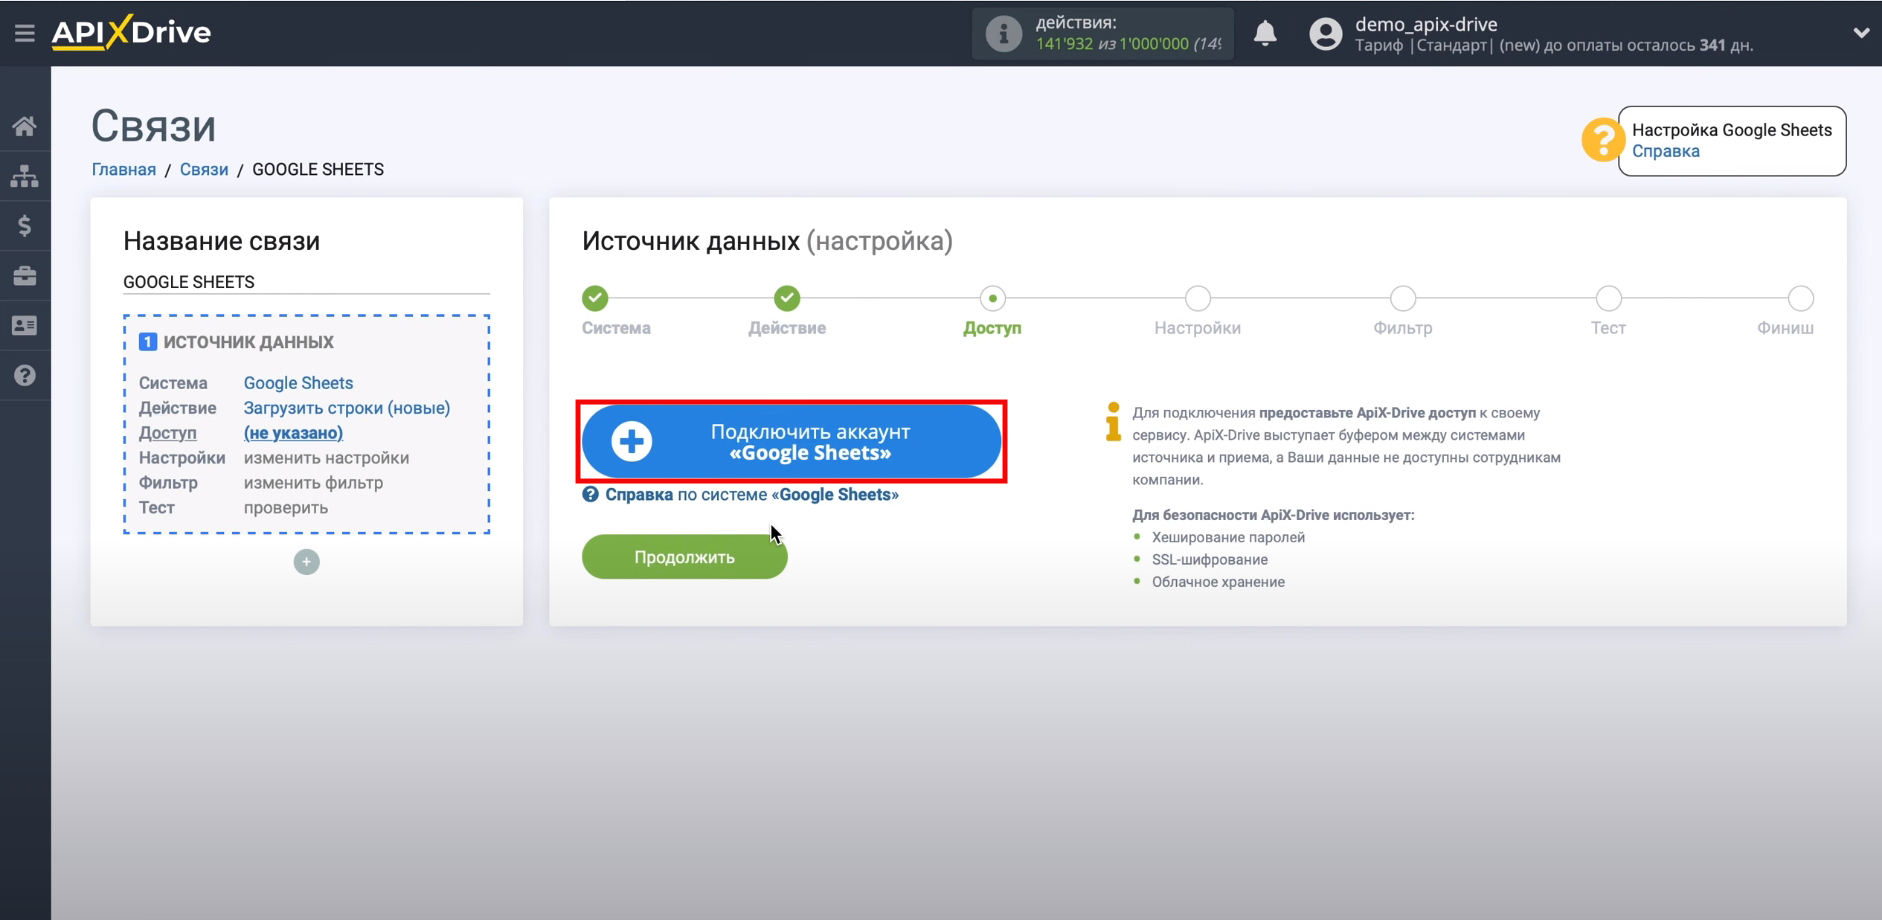Viewport: 1882px width, 920px height.
Task: Click the green Продолжить button
Action: click(685, 557)
